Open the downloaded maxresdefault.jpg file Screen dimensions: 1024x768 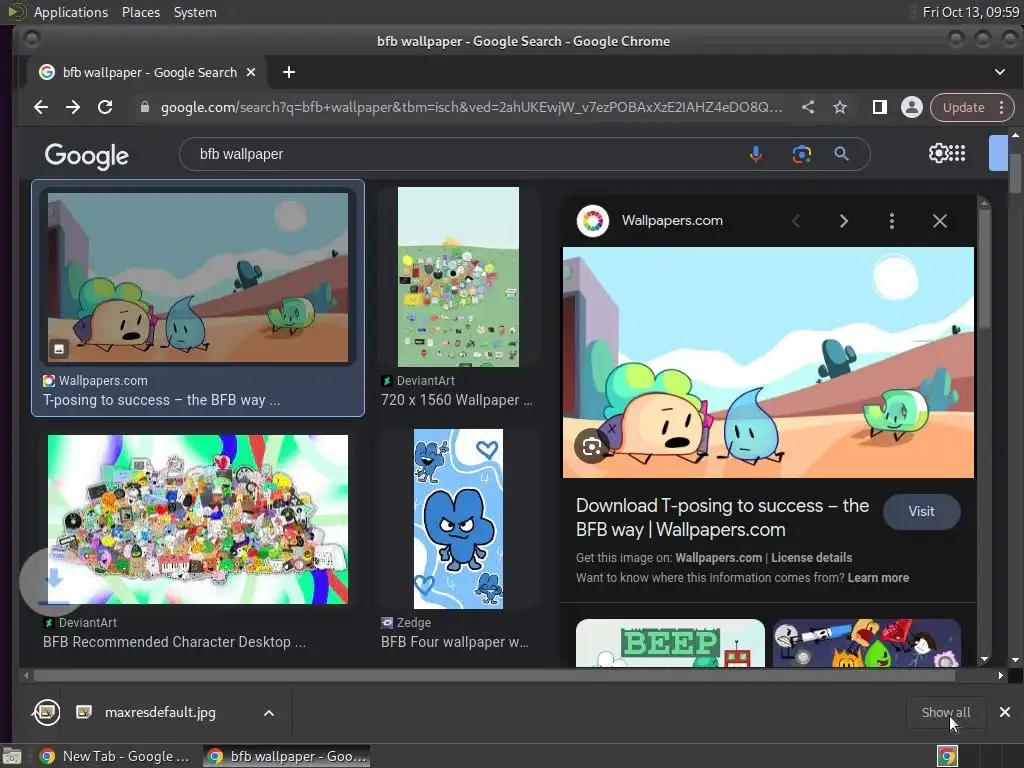tap(160, 712)
